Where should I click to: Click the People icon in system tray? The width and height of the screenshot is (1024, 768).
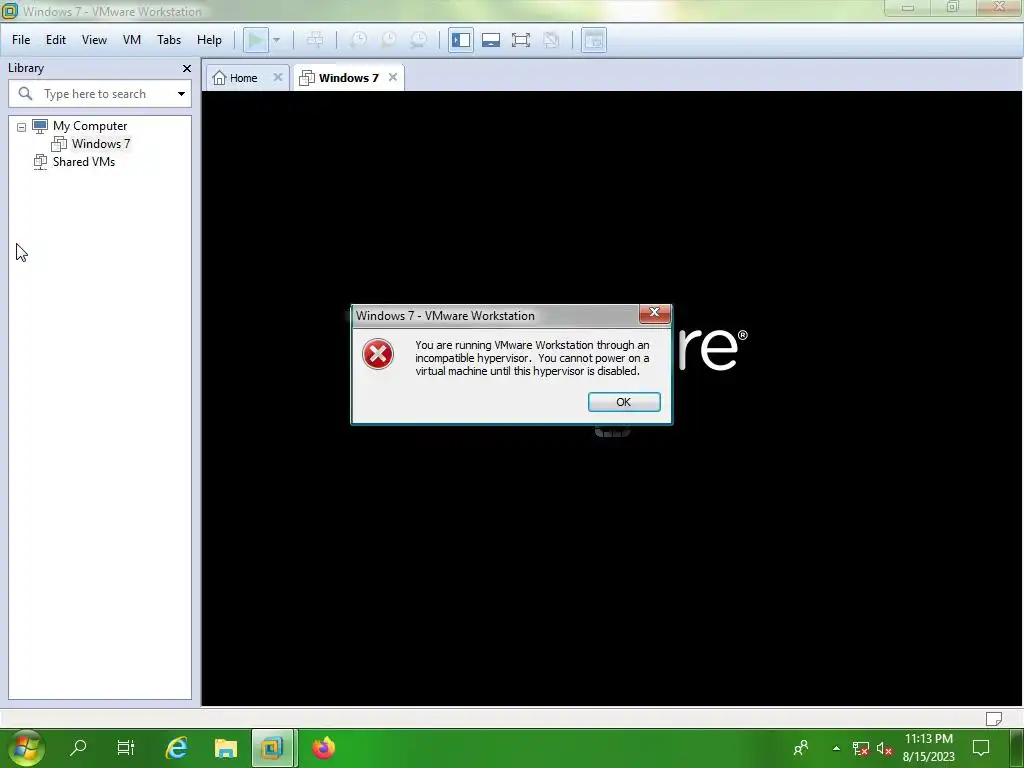[x=801, y=748]
